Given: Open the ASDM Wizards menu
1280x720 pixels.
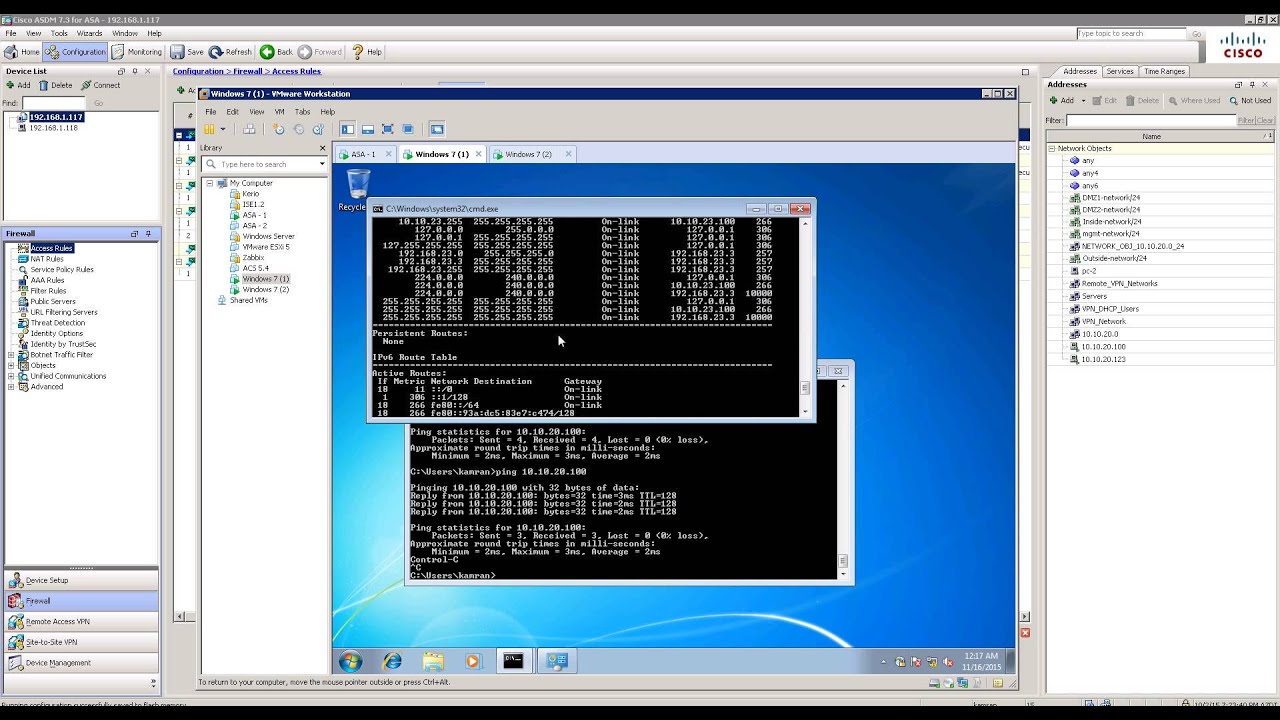Looking at the screenshot, I should 89,33.
